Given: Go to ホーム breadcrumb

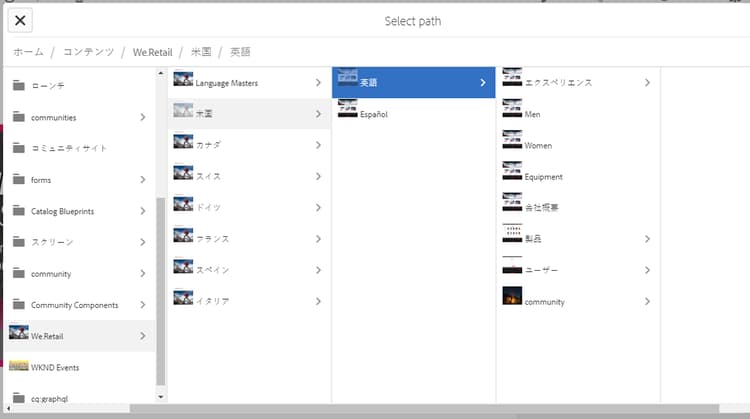Looking at the screenshot, I should (28, 52).
